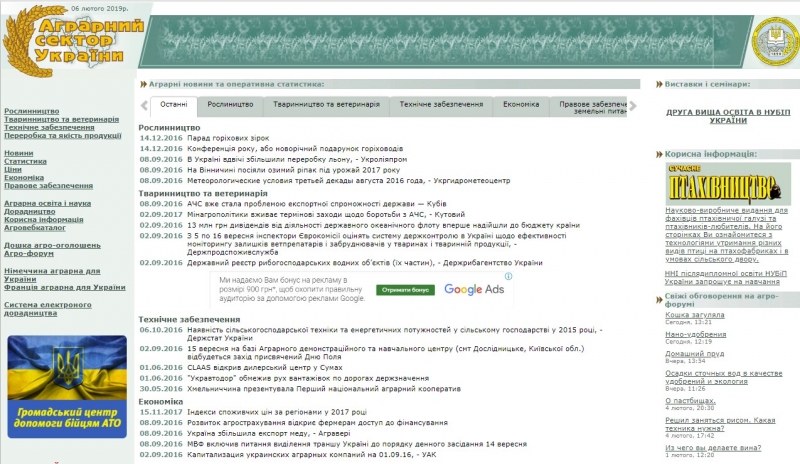Open news АЧС вже стала проблемою
This screenshot has width=800, height=464.
316,204
